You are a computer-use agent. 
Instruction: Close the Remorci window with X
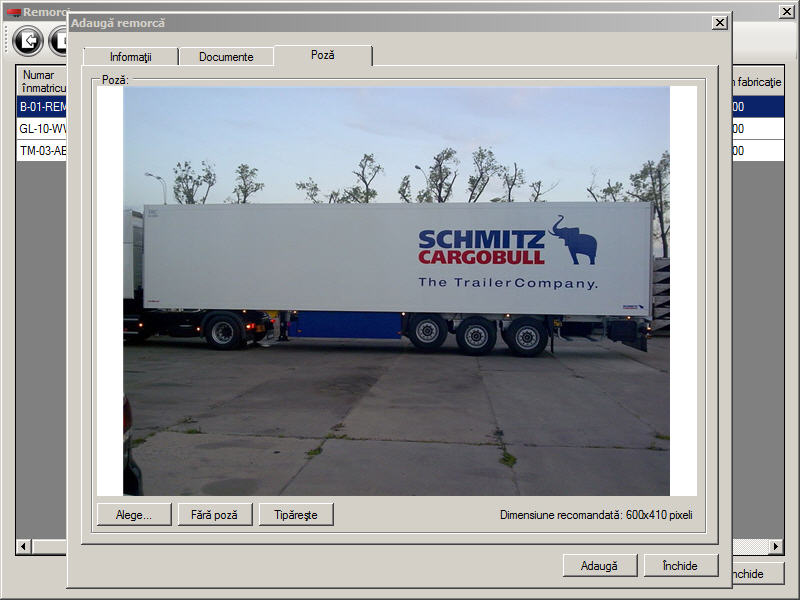[x=787, y=11]
